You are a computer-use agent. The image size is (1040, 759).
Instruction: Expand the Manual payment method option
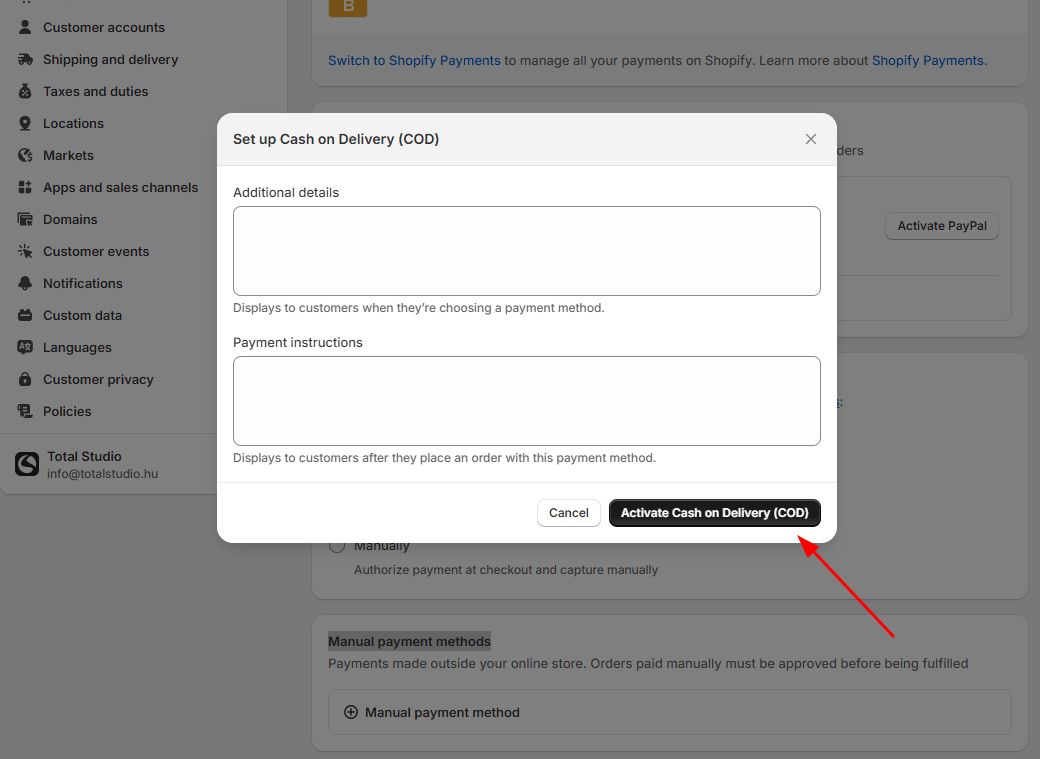432,712
